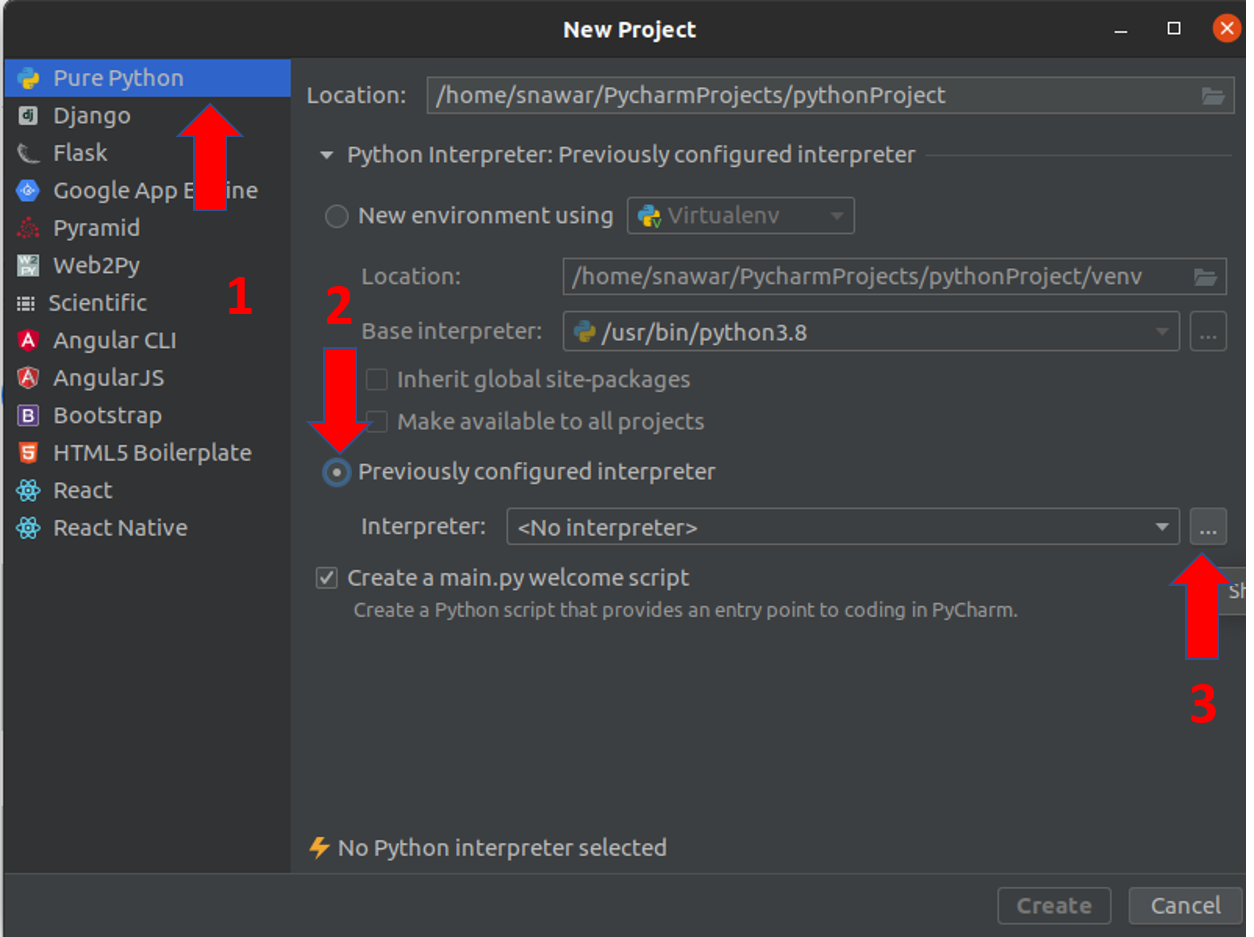The image size is (1254, 937).
Task: Click ellipsis button next to Interpreter
Action: click(x=1208, y=527)
